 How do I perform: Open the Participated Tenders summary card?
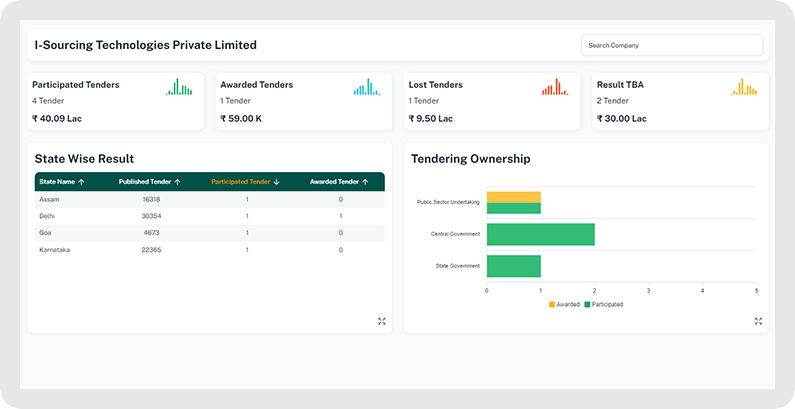115,101
